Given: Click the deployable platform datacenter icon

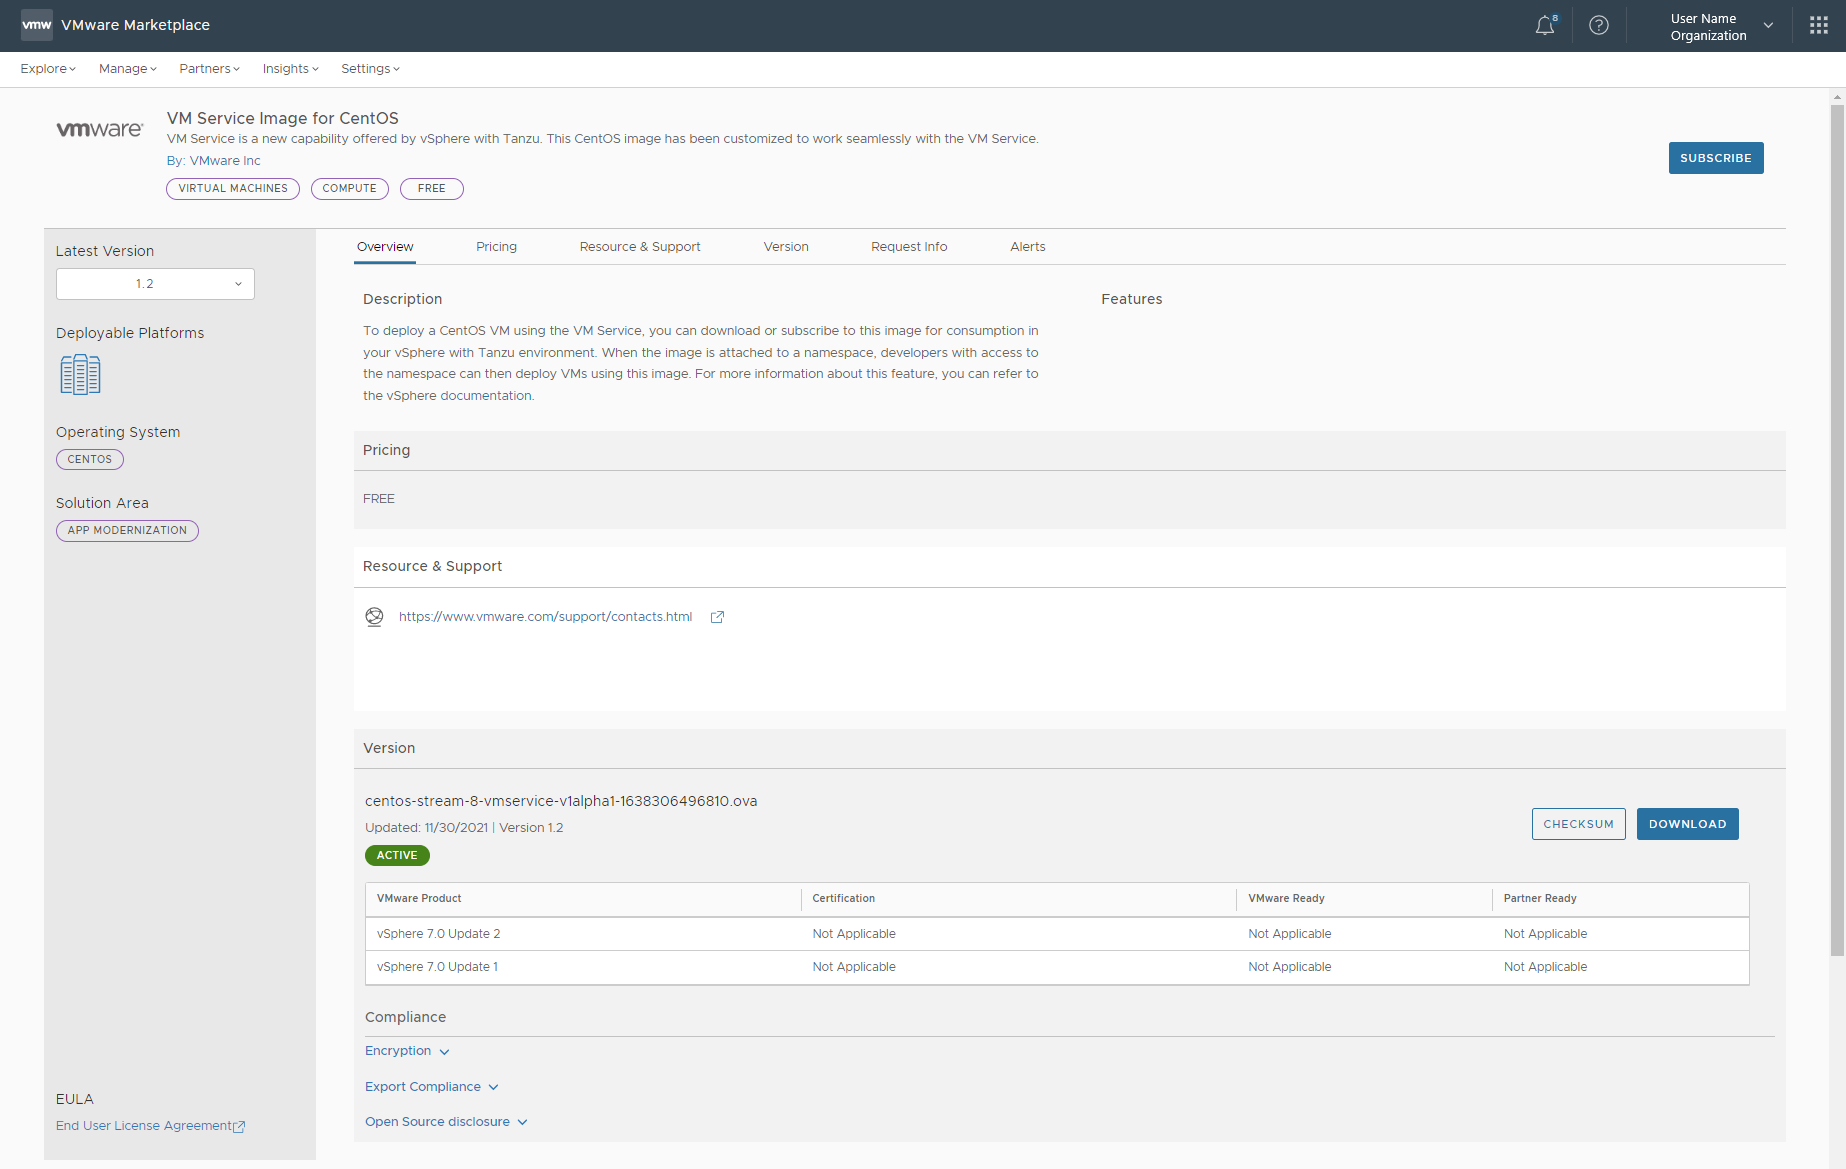Looking at the screenshot, I should [80, 375].
